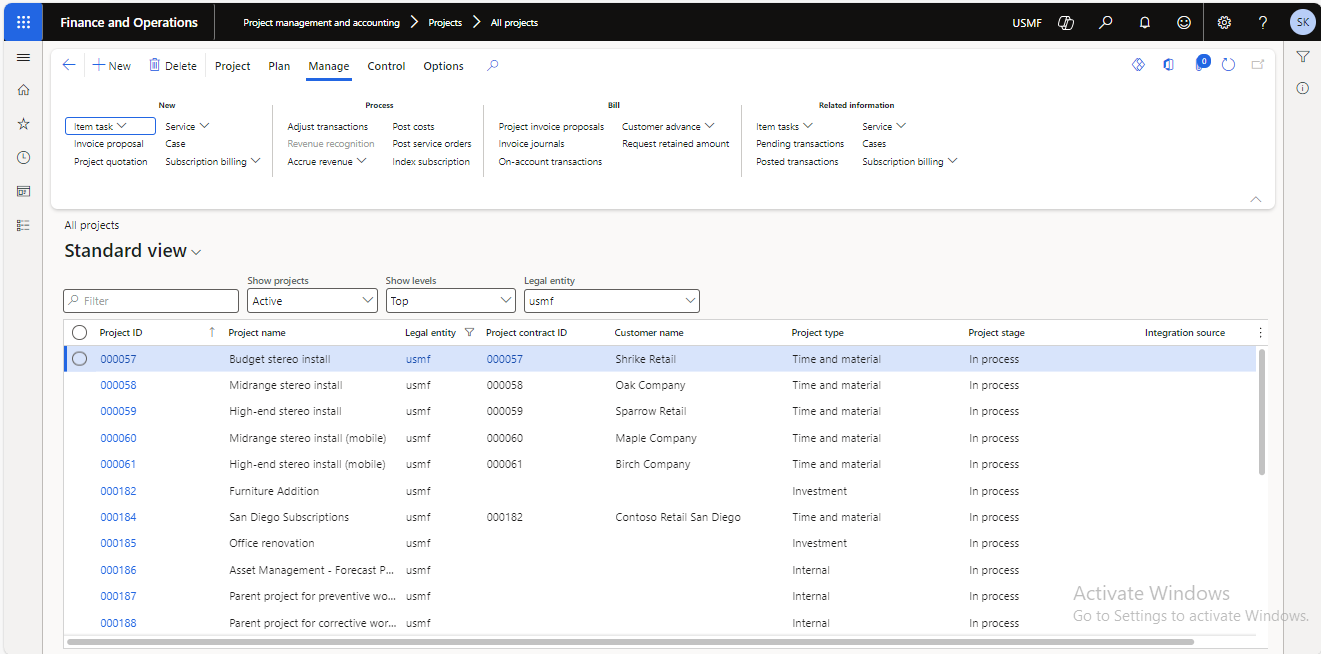This screenshot has width=1321, height=654.
Task: Click the back arrow in action pane
Action: [x=69, y=65]
